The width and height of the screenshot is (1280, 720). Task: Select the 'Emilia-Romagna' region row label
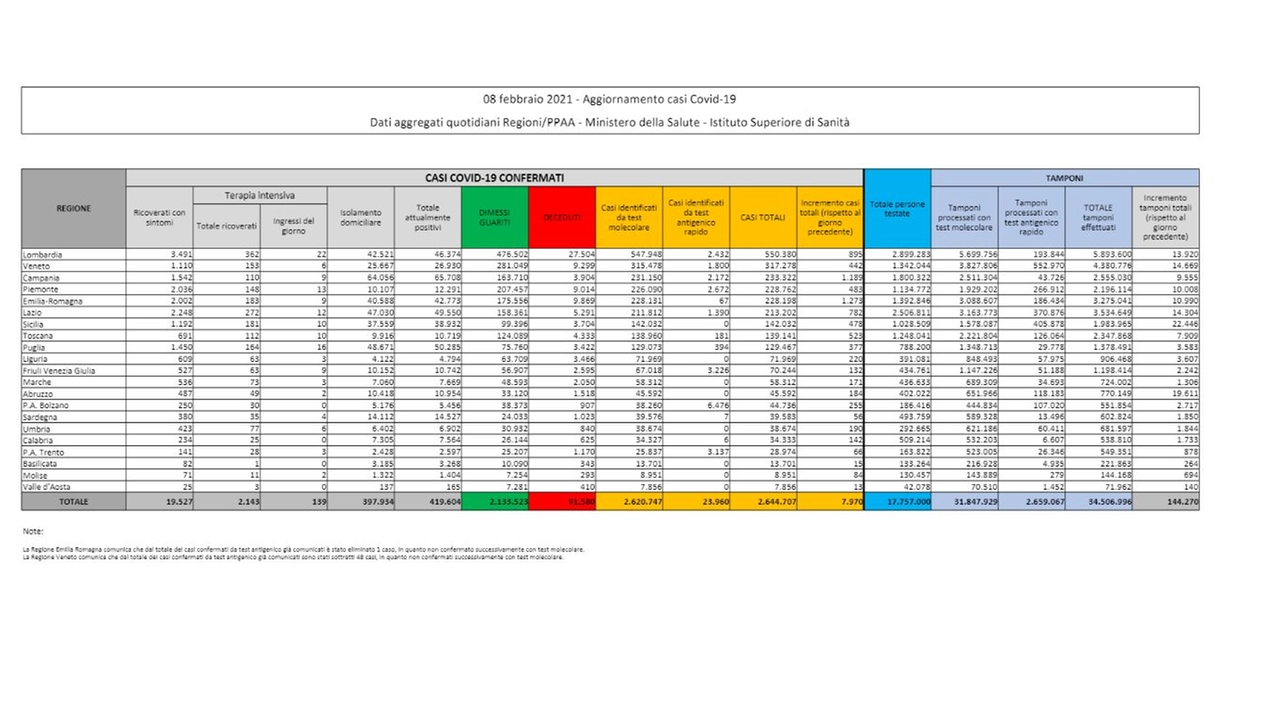(x=50, y=300)
